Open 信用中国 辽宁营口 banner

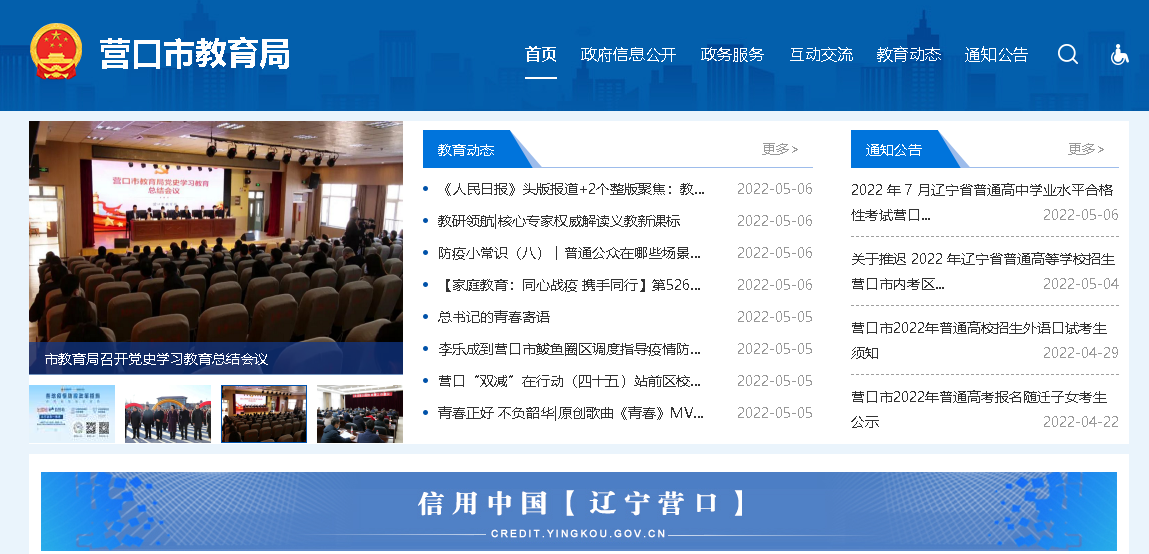[578, 511]
